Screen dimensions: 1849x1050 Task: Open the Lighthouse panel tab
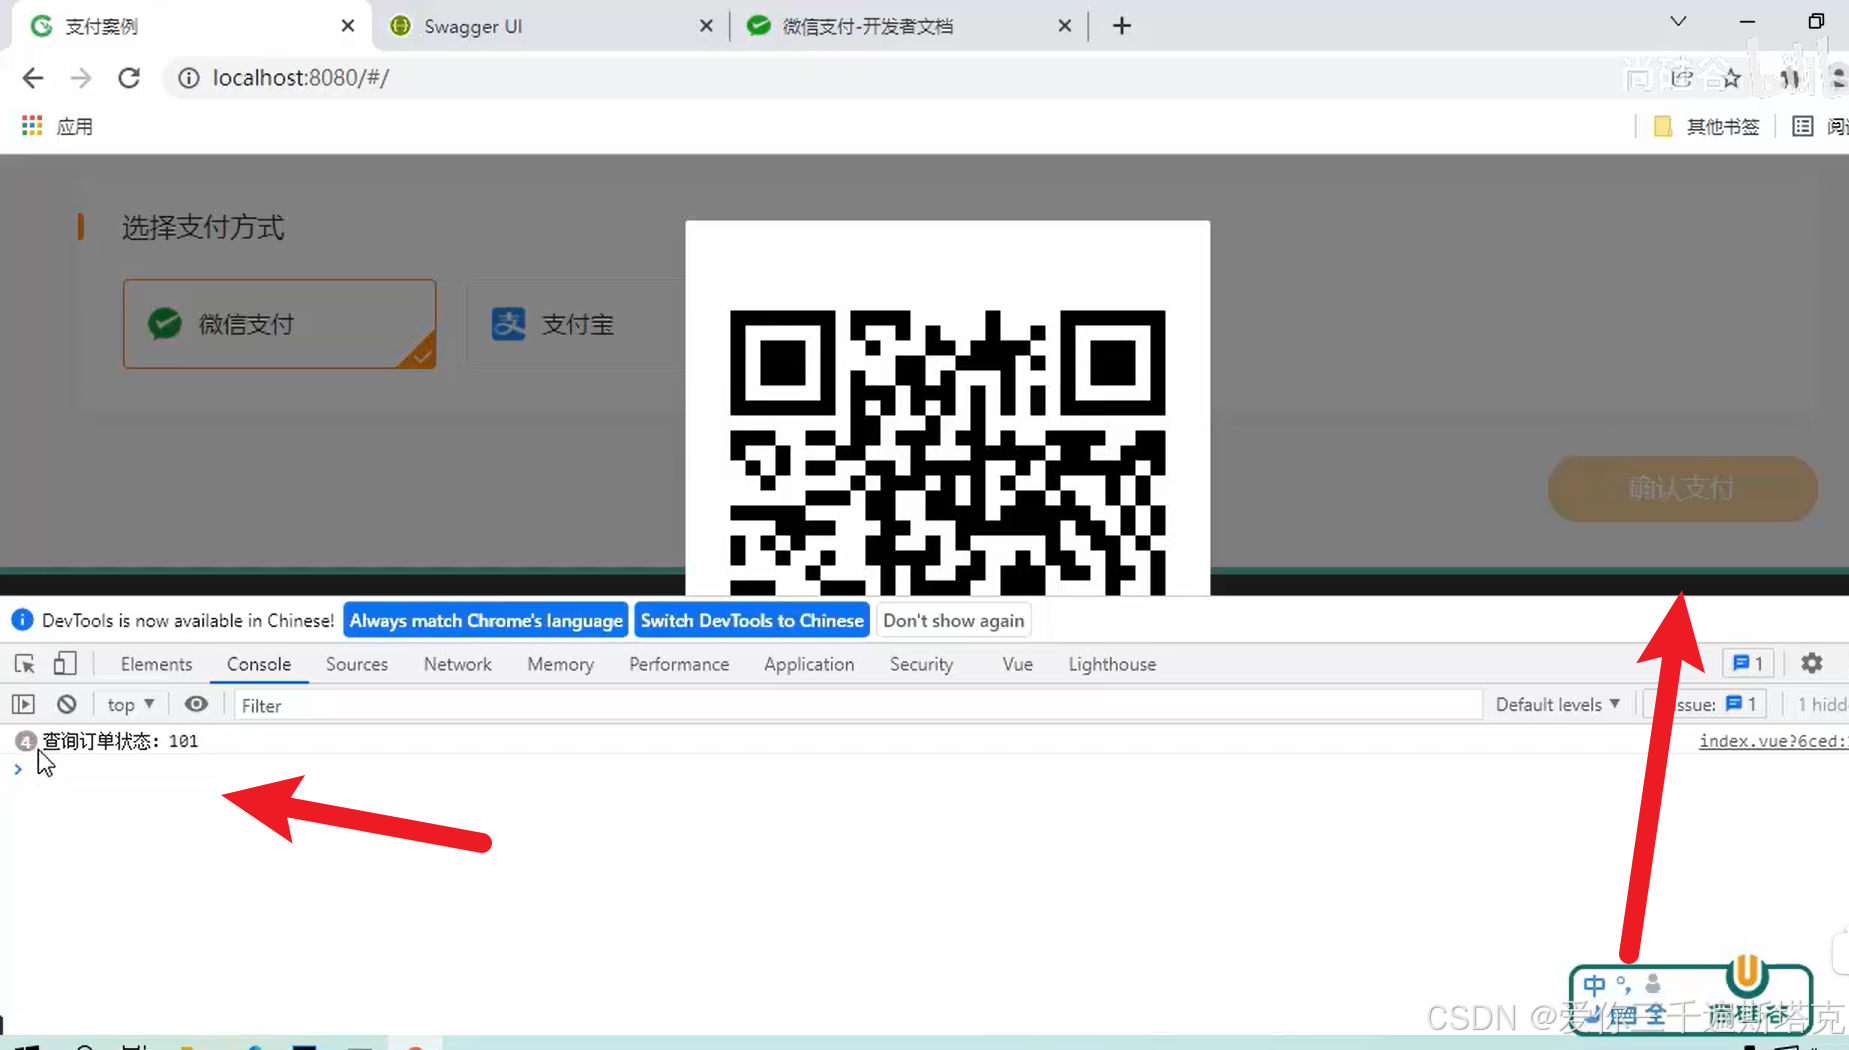point(1112,664)
